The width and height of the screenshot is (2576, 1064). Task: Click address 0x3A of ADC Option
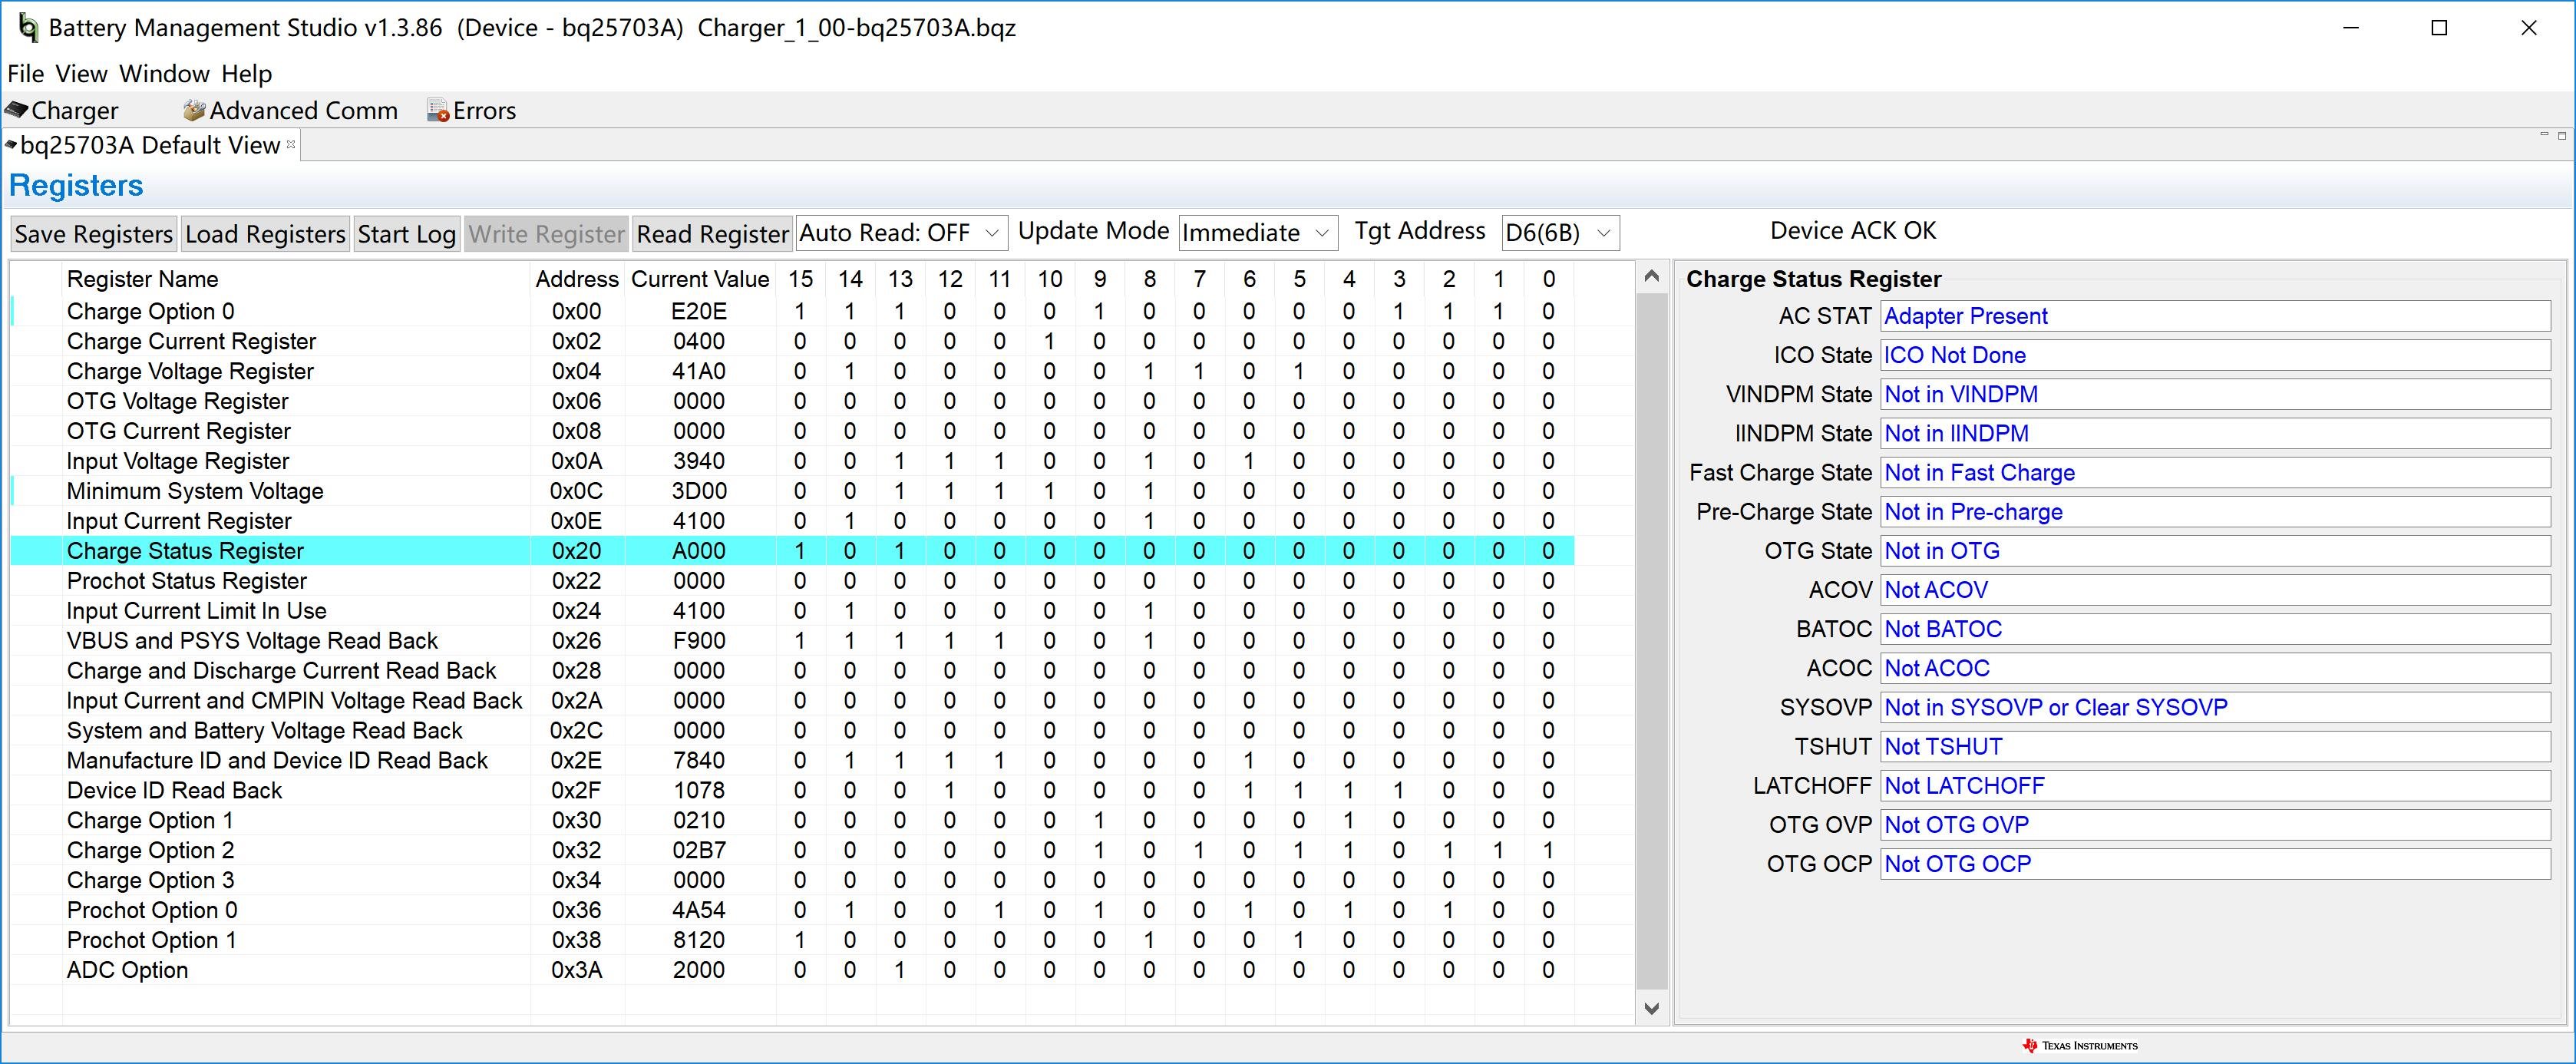[577, 970]
